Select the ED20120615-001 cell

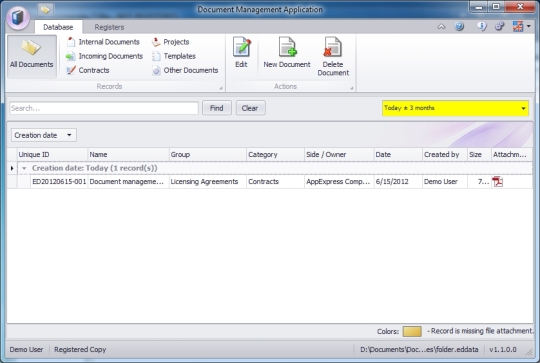click(x=59, y=182)
